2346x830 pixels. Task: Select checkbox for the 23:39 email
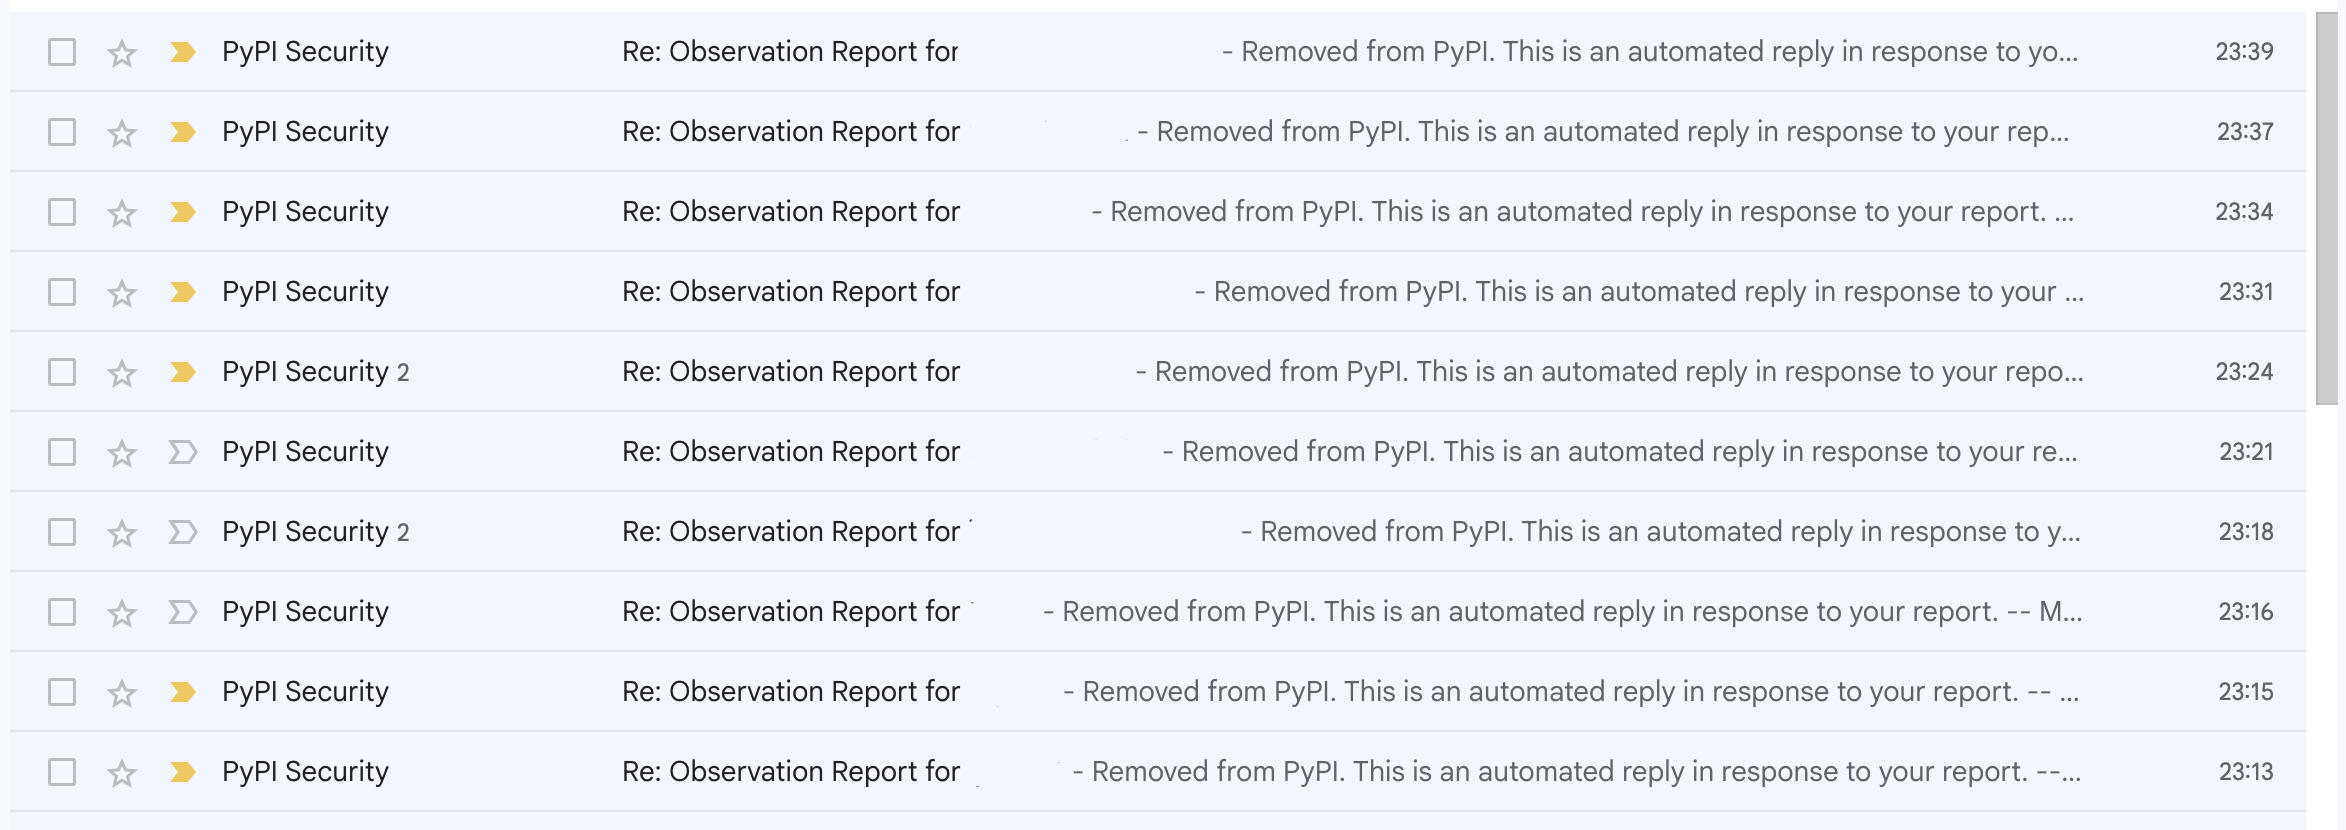62,52
